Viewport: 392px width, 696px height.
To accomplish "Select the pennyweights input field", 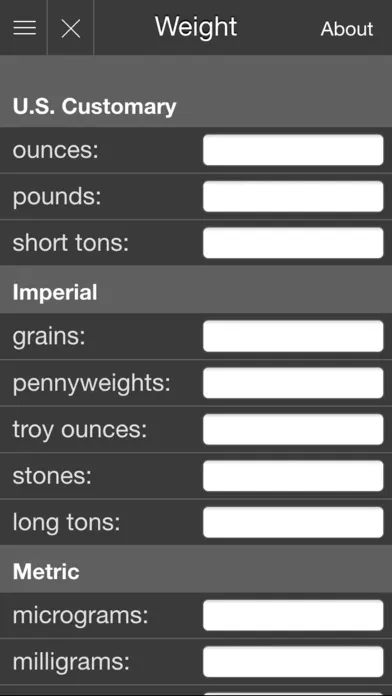I will pyautogui.click(x=293, y=383).
